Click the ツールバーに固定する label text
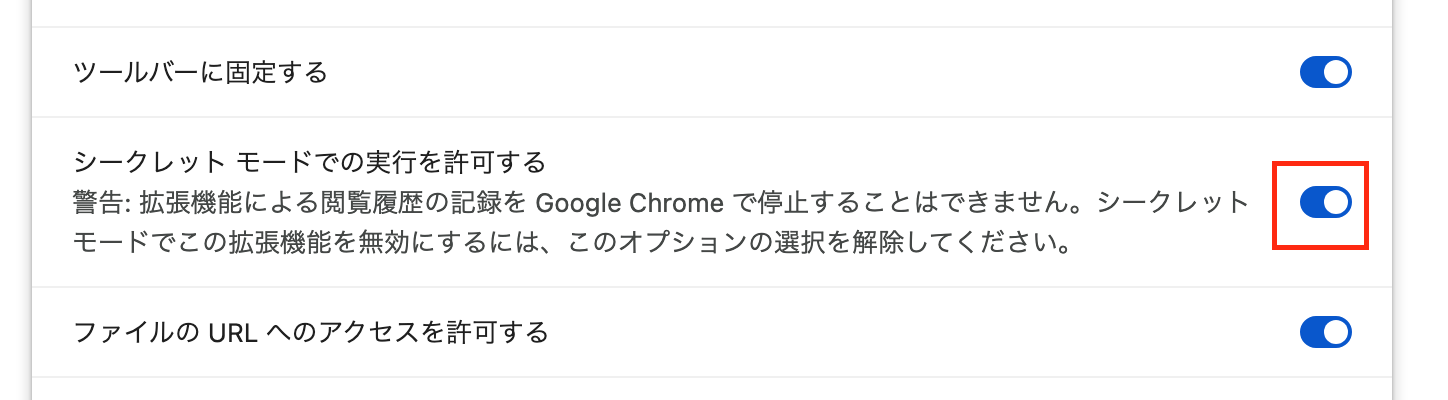Screen dimensions: 1448x400 tap(201, 73)
